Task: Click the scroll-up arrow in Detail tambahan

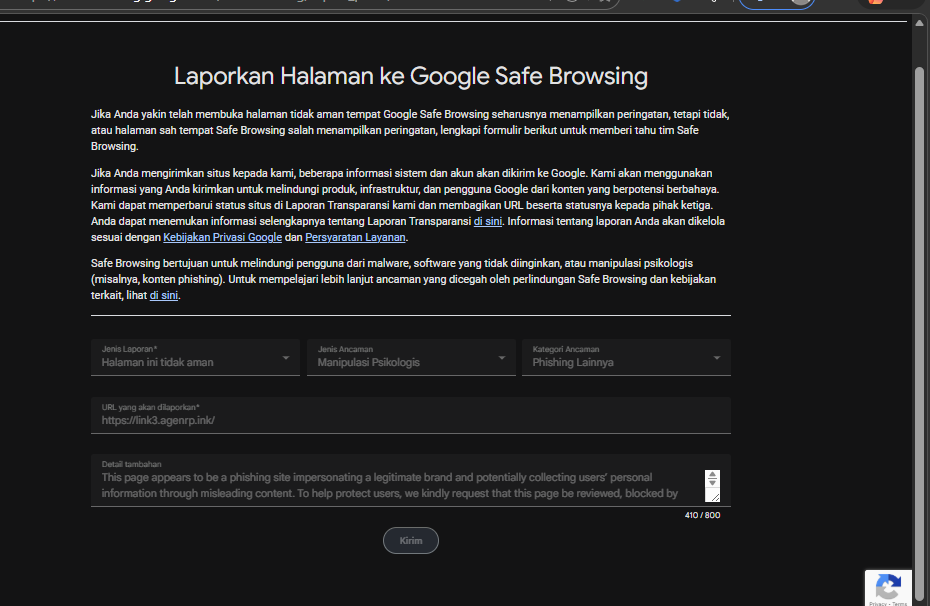Action: (x=712, y=475)
